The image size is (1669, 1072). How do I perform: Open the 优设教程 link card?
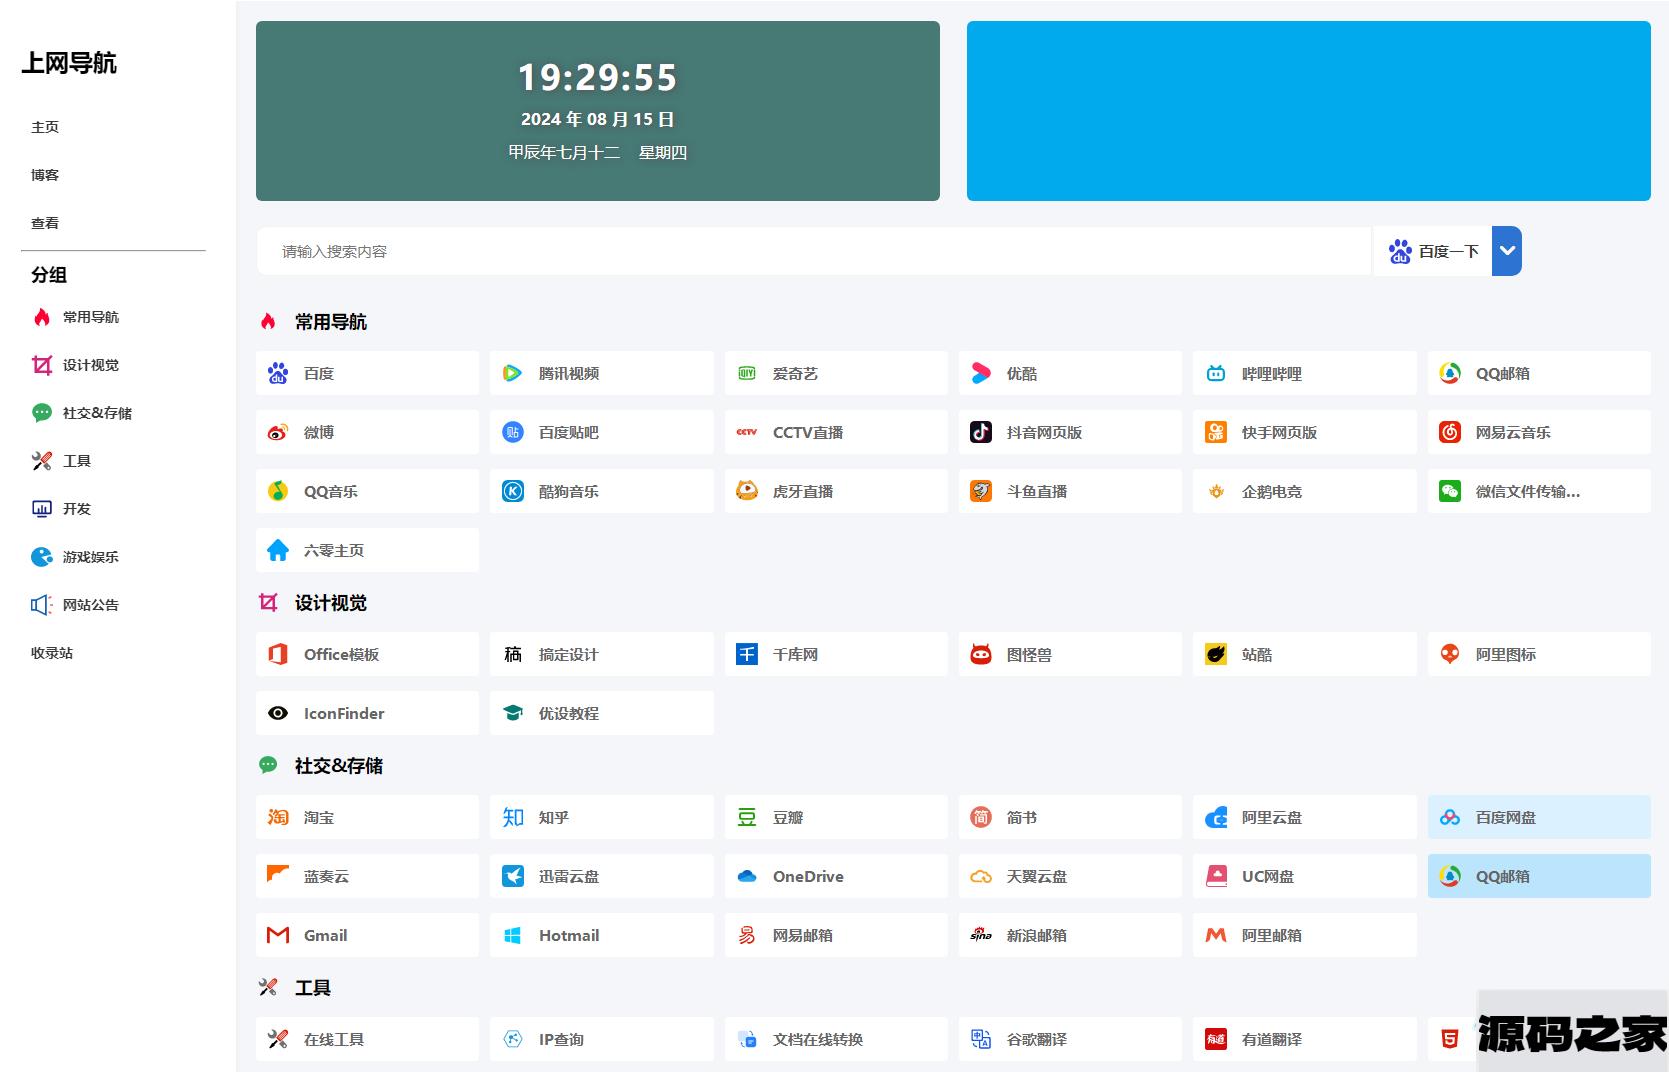point(602,713)
